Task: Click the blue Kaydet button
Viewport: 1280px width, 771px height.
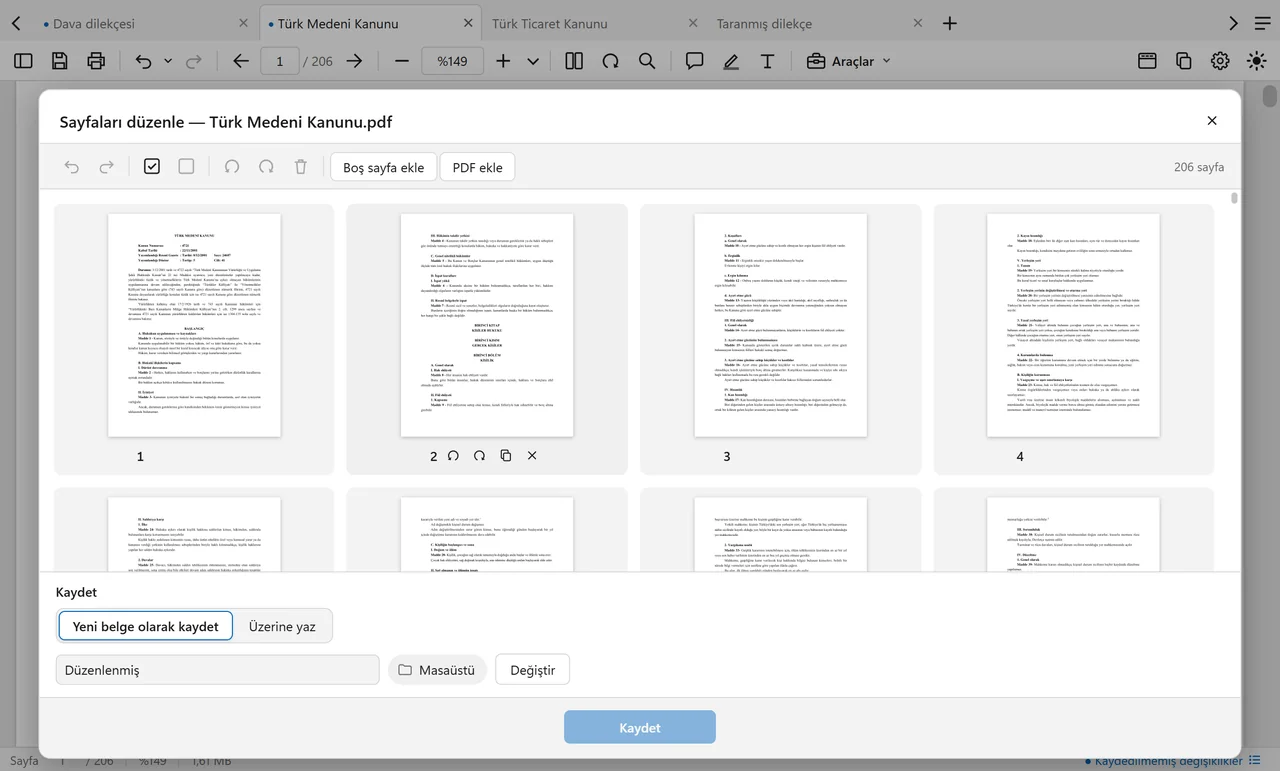Action: click(640, 727)
